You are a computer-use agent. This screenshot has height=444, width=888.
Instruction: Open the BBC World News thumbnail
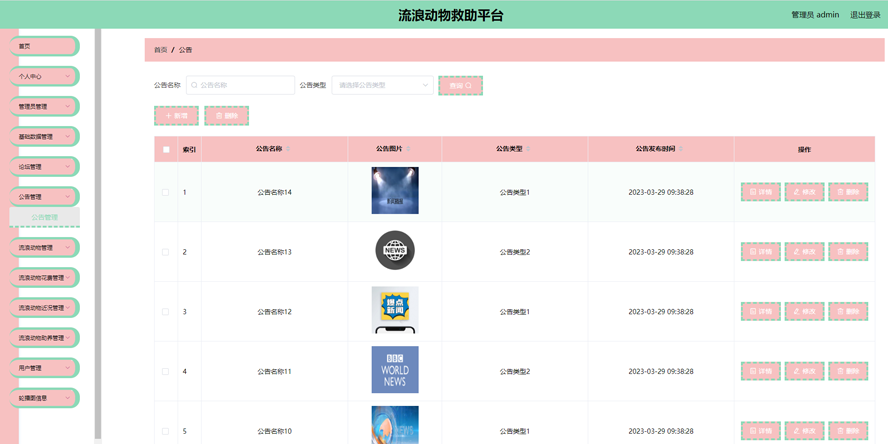395,370
